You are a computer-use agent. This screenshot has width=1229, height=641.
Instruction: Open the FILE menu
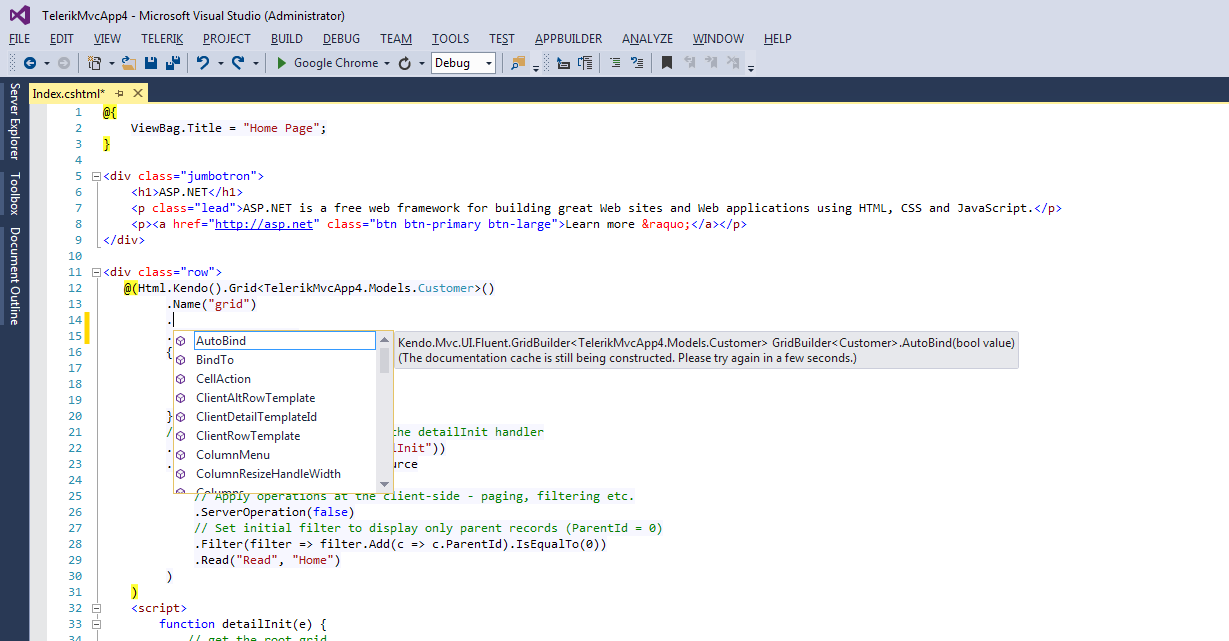19,38
